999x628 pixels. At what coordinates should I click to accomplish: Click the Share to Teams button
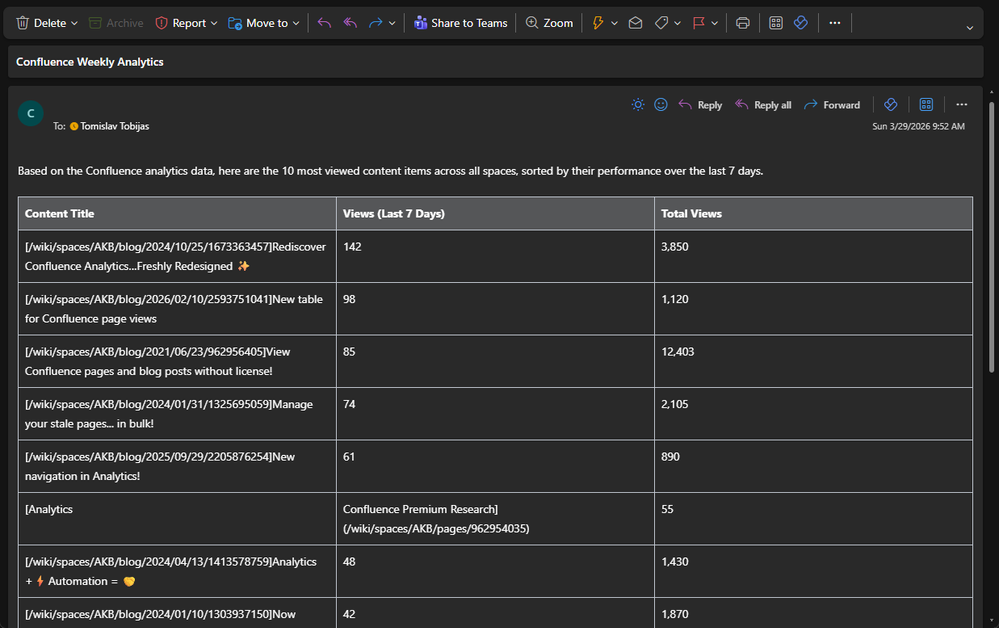tap(461, 23)
